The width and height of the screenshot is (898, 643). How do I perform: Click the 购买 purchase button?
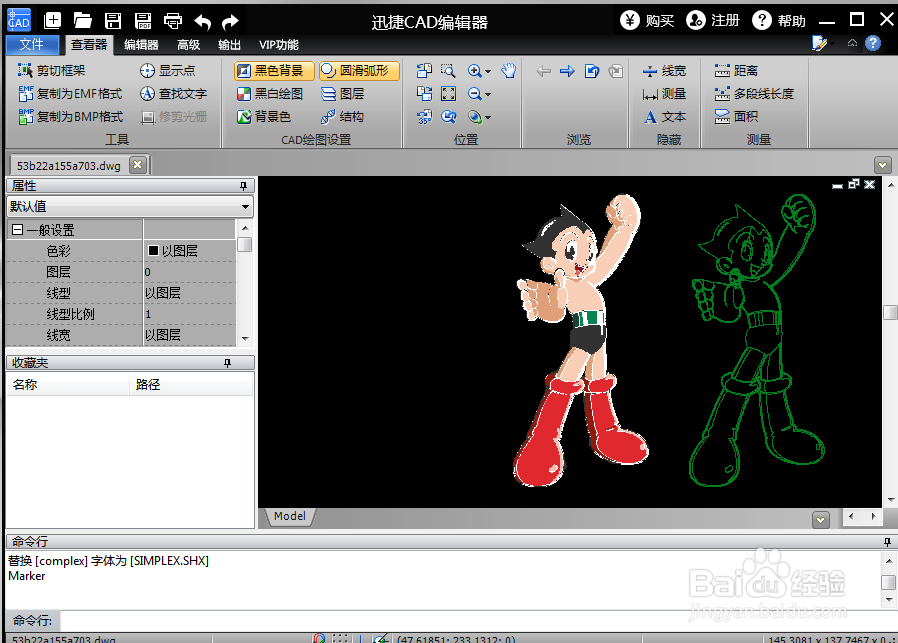[x=647, y=21]
